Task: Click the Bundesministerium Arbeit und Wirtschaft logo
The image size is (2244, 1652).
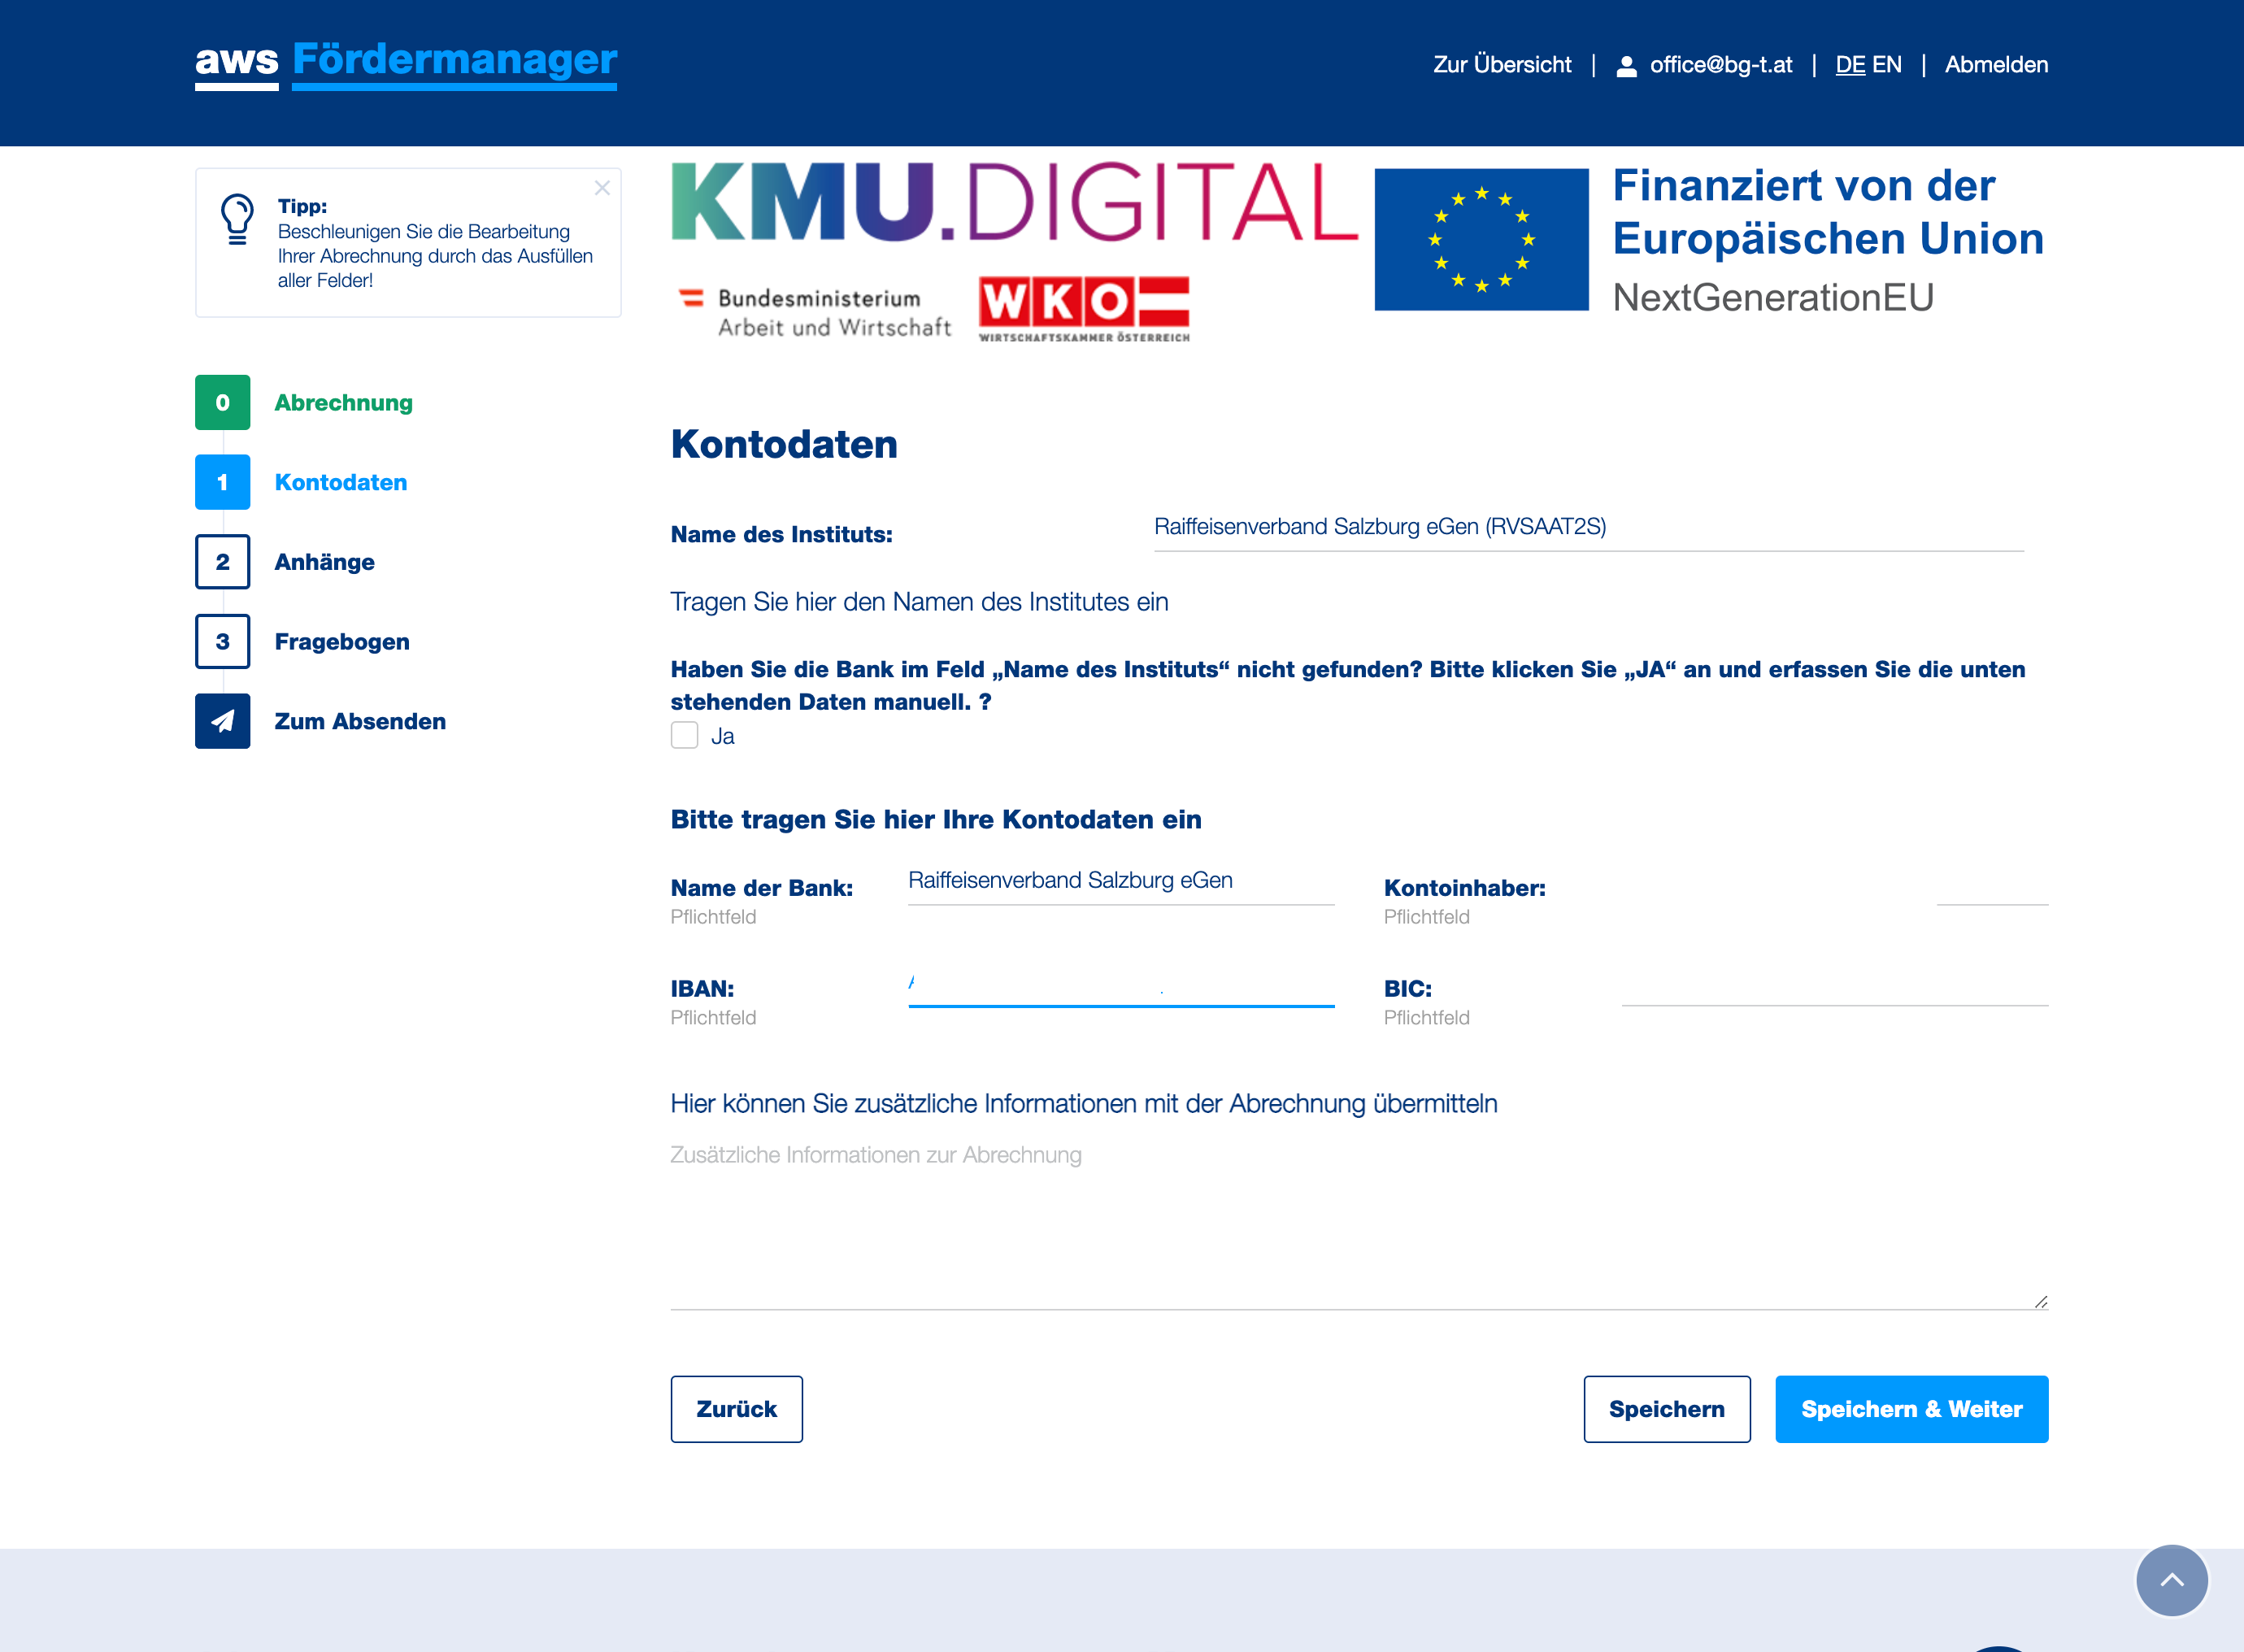Action: point(815,312)
